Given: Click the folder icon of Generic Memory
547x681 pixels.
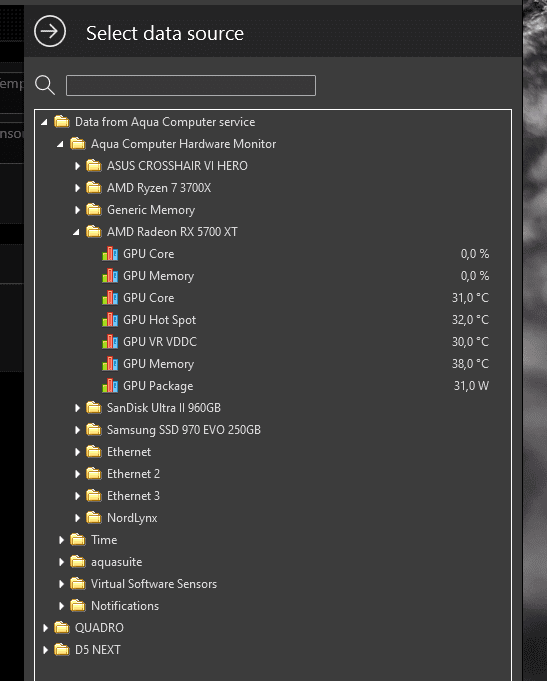Looking at the screenshot, I should pos(94,210).
